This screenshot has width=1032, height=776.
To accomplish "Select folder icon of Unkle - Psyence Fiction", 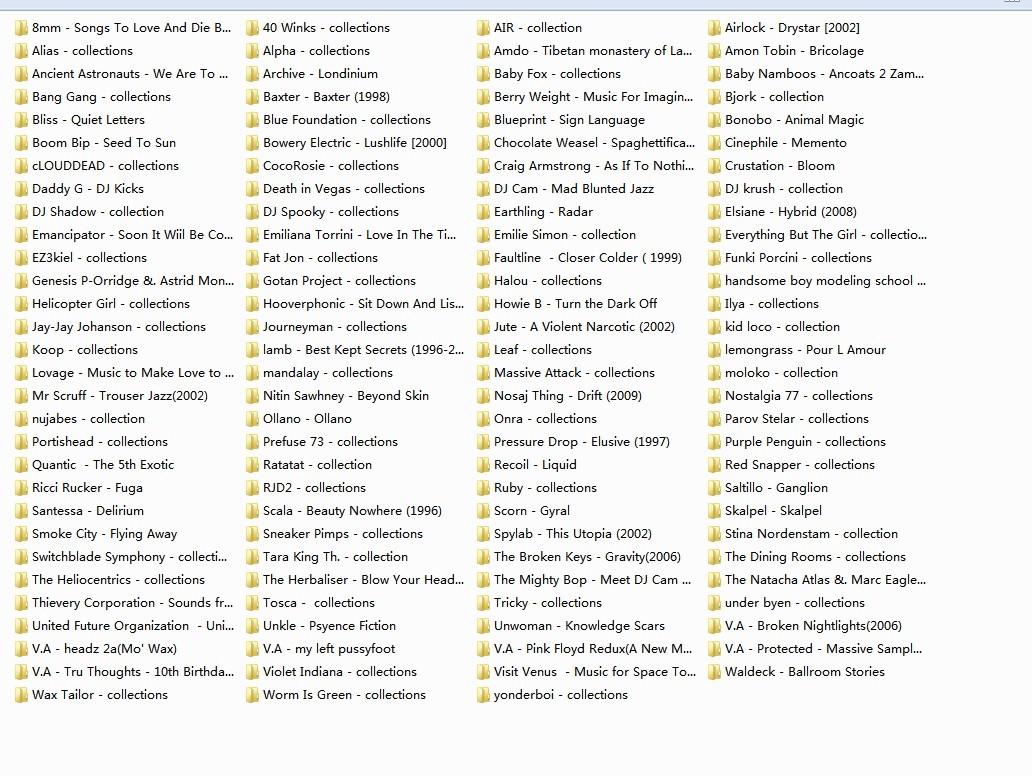I will pos(252,626).
